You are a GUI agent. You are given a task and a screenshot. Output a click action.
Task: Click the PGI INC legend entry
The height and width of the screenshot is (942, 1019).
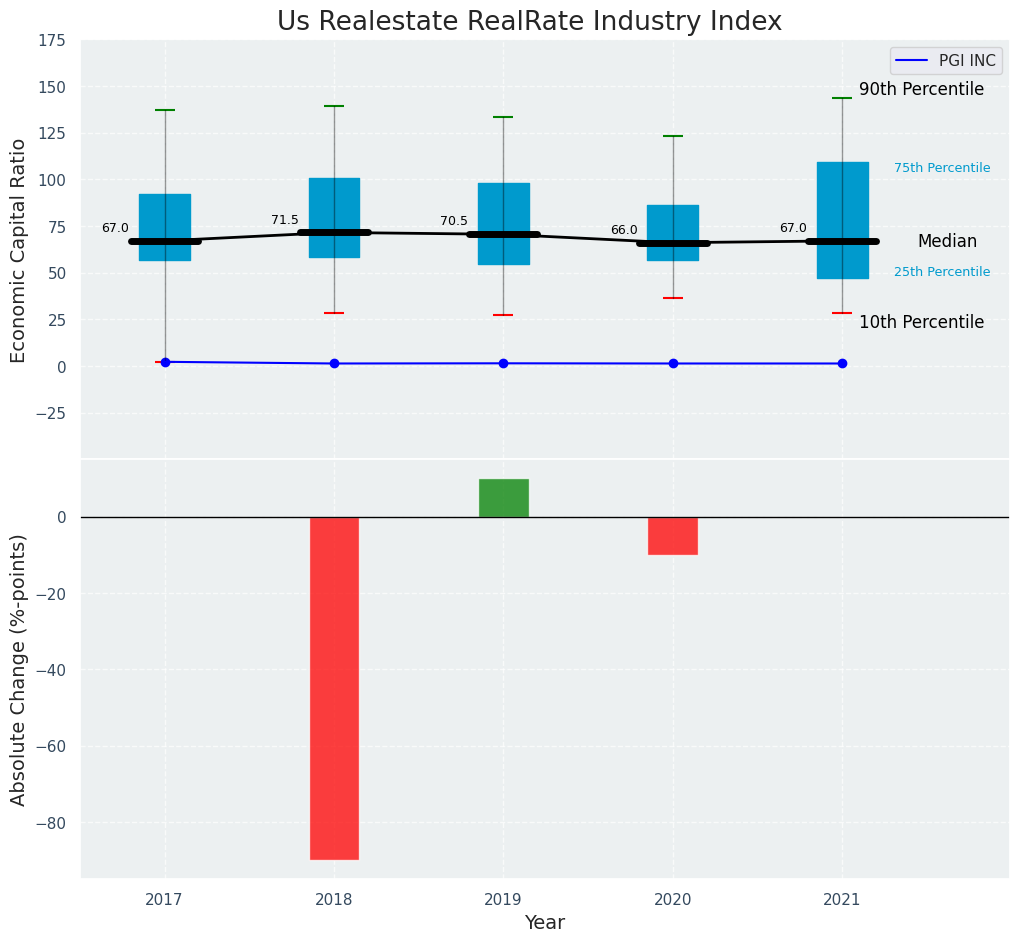coord(945,61)
